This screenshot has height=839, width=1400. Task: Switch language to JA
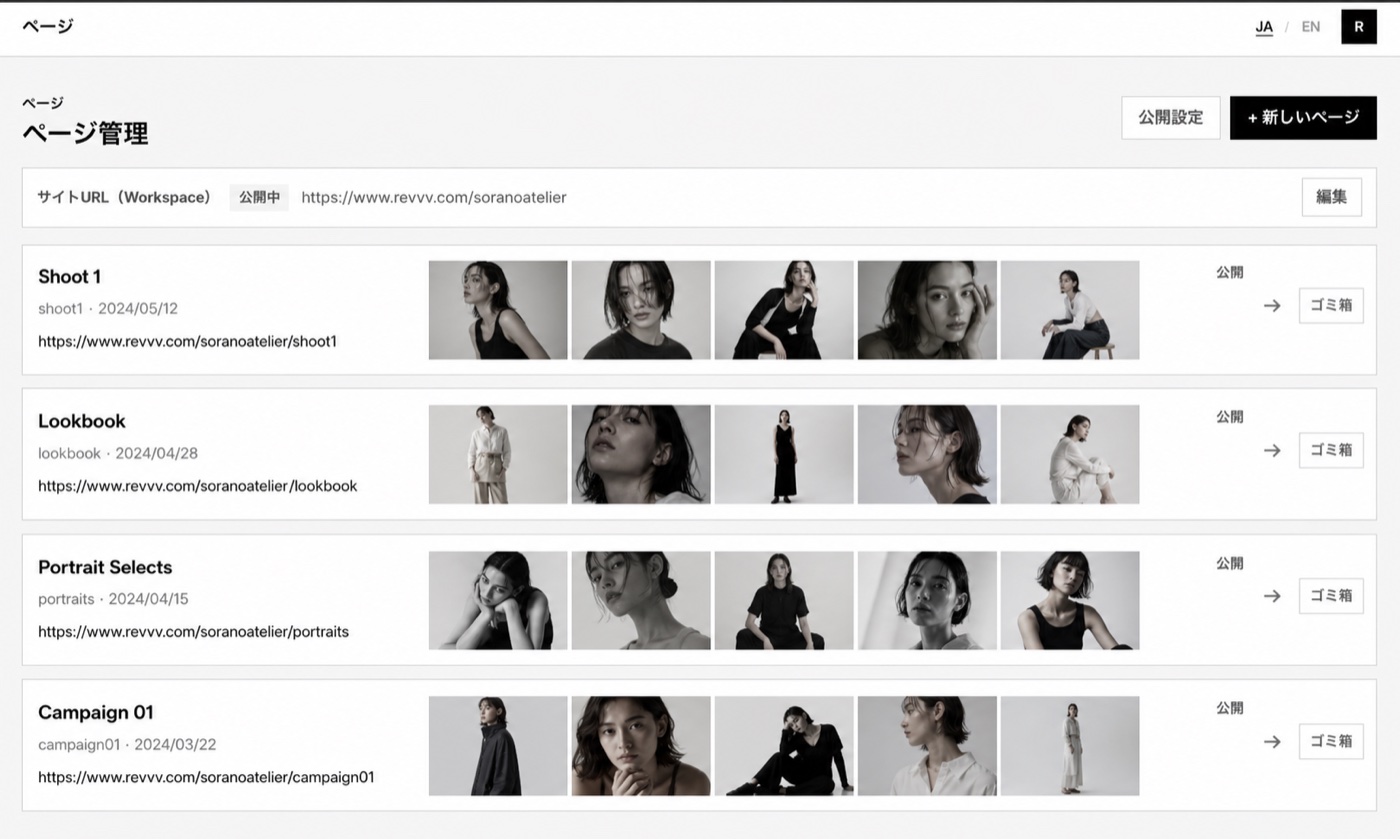(1264, 27)
